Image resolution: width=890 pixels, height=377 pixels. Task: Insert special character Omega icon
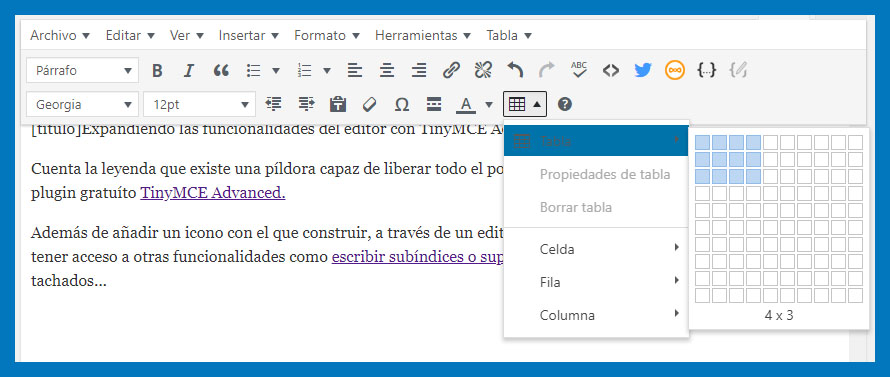pos(401,104)
